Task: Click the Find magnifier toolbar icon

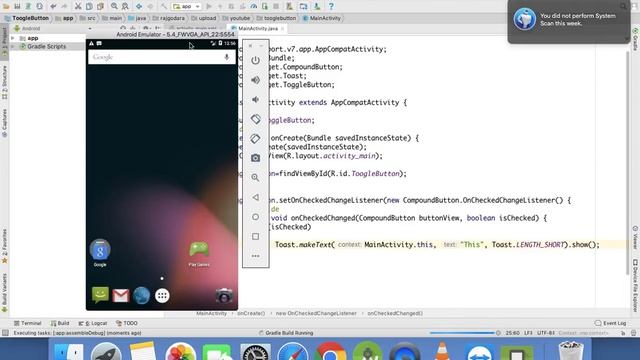Action: pyautogui.click(x=114, y=6)
